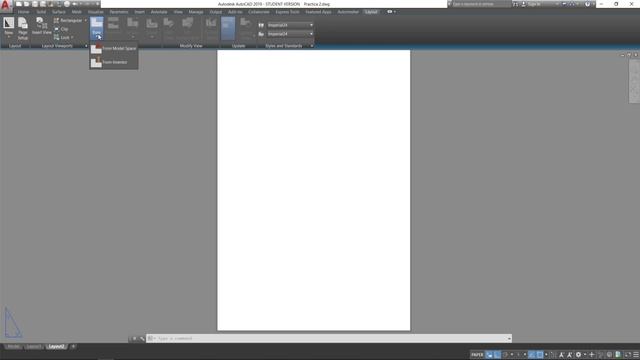Click the PAPER space status button
This screenshot has width=640, height=360.
[477, 355]
